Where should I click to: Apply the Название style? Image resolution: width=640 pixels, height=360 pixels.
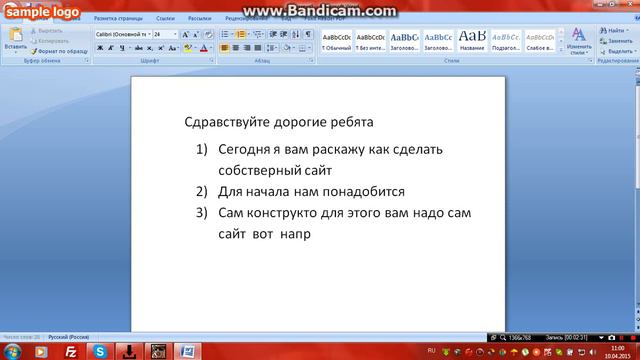coord(472,41)
